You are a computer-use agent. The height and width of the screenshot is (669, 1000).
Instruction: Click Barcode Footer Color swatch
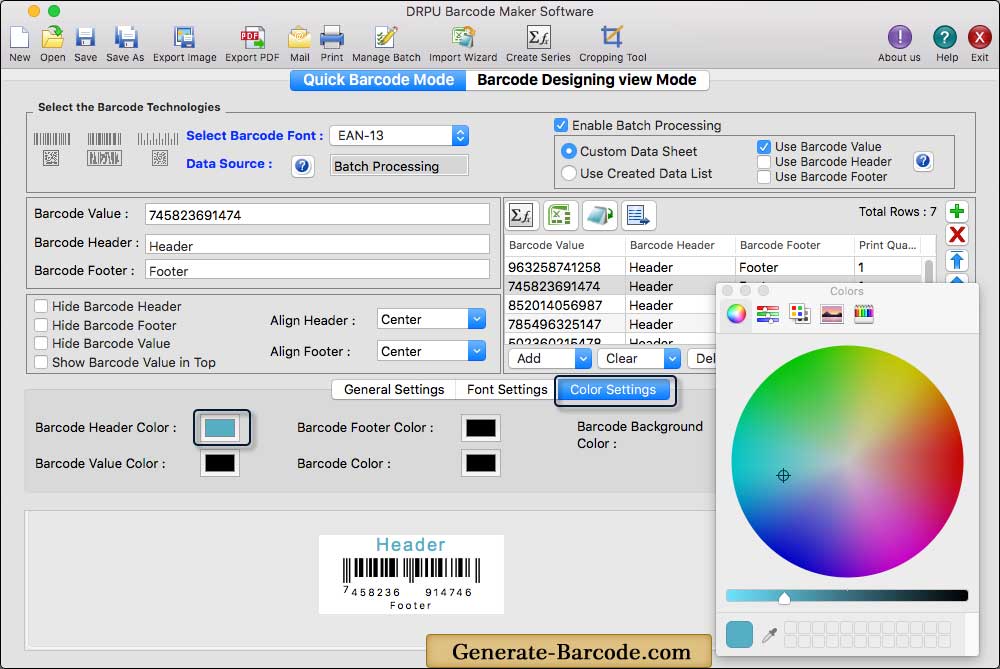click(x=480, y=428)
